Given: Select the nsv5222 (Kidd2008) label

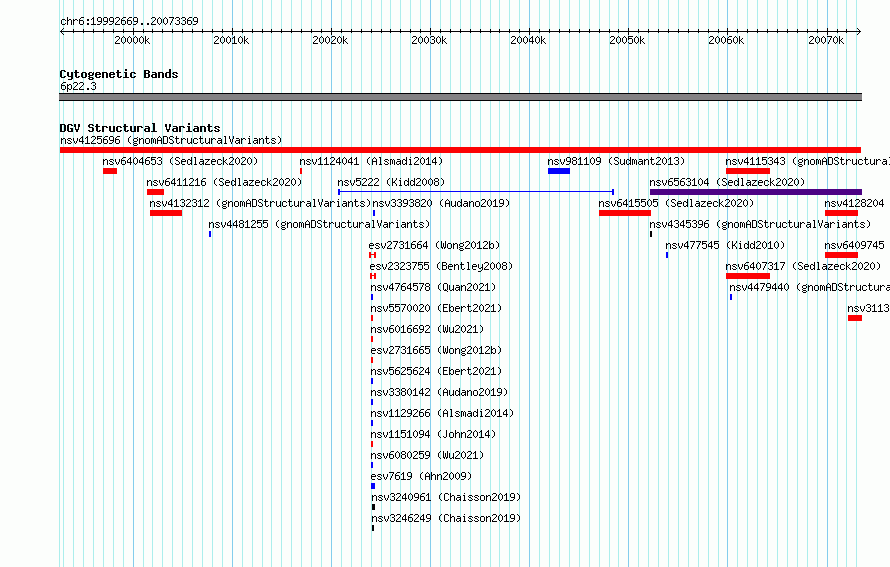Looking at the screenshot, I should coord(391,182).
